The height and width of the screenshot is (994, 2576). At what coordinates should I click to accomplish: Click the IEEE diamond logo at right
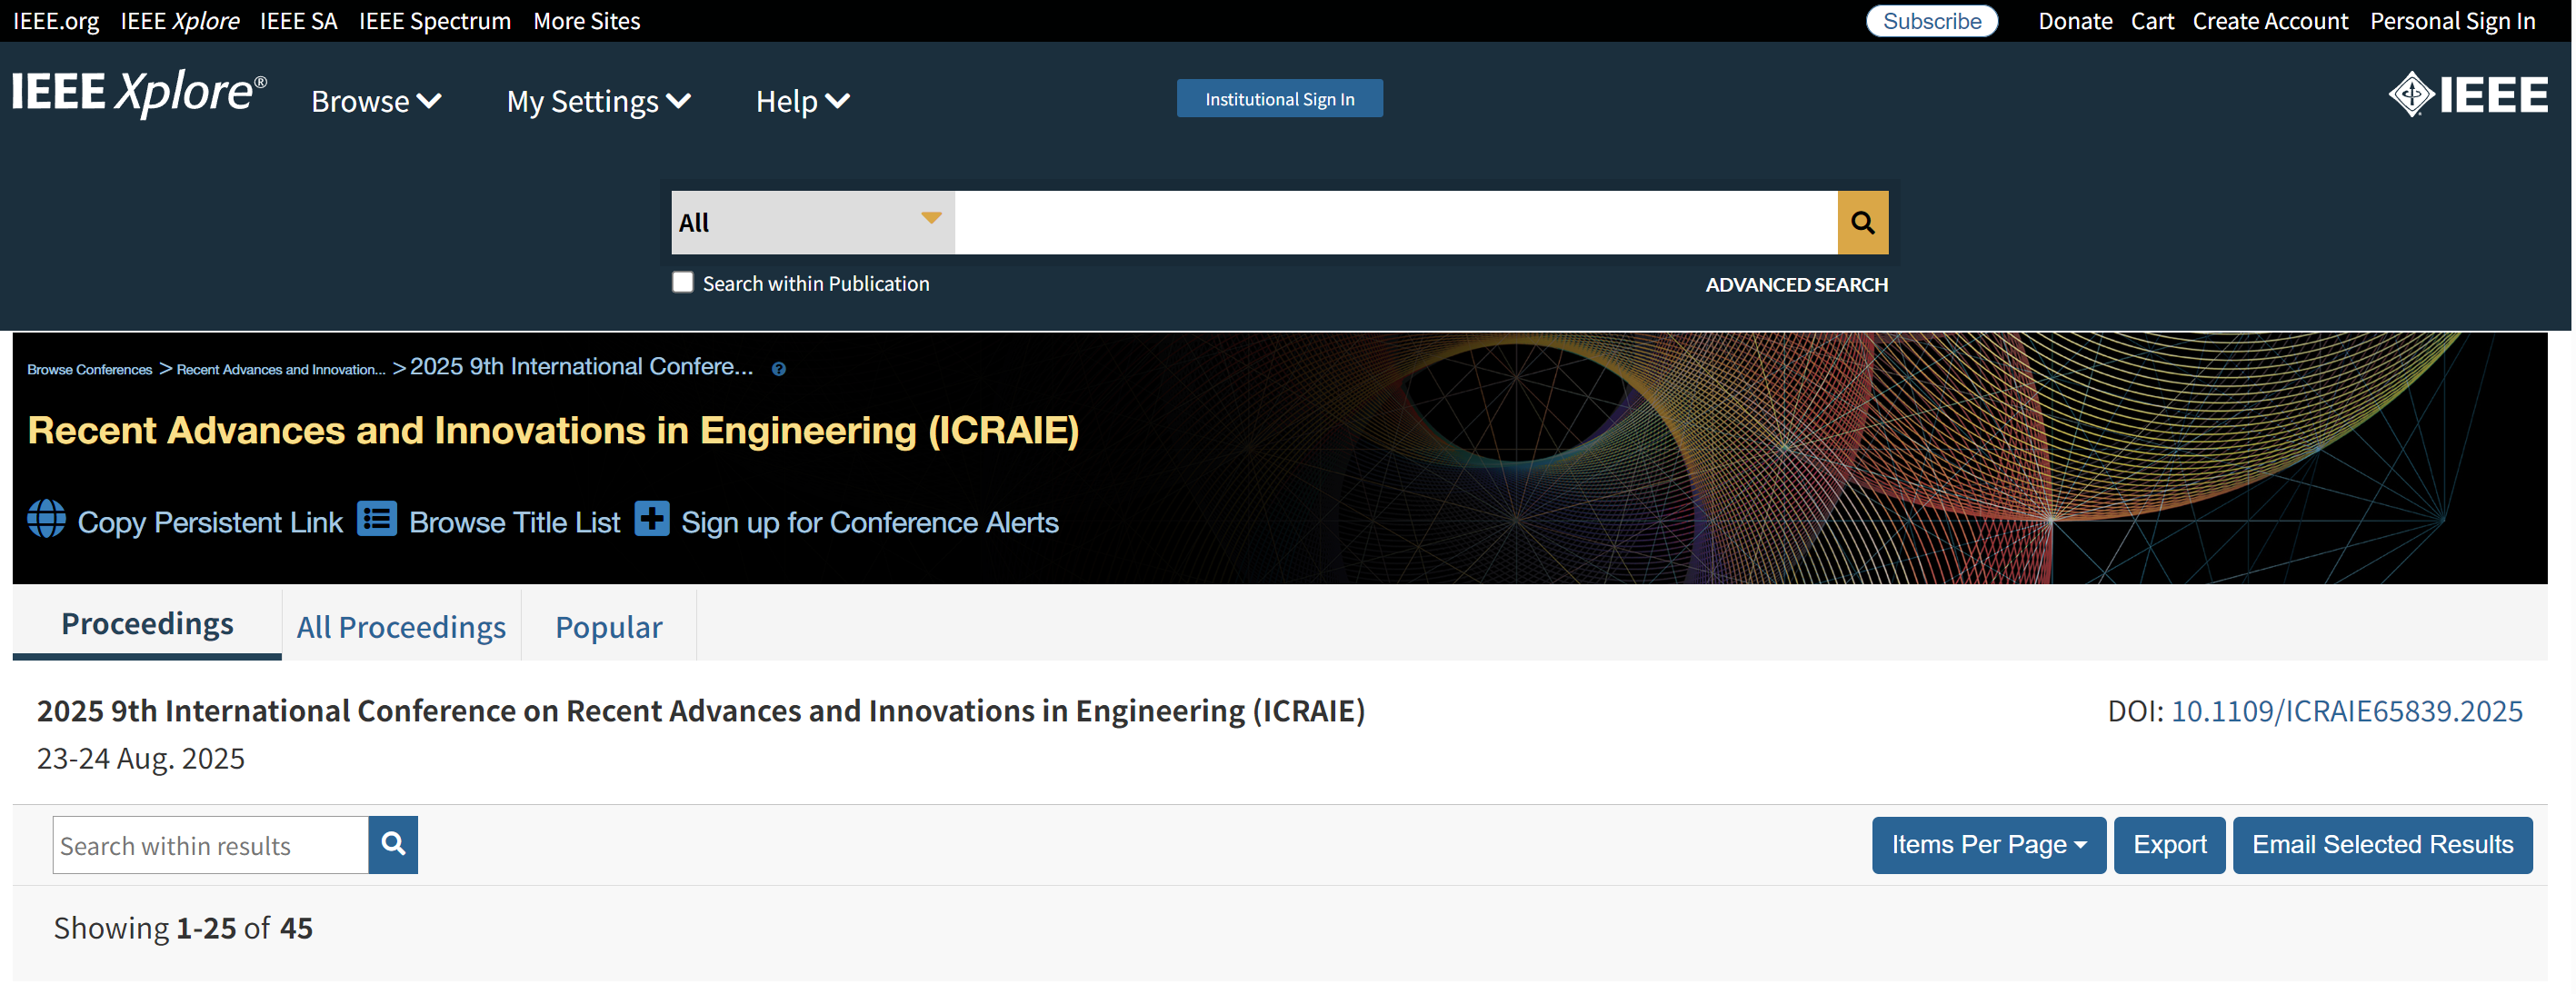[2467, 95]
